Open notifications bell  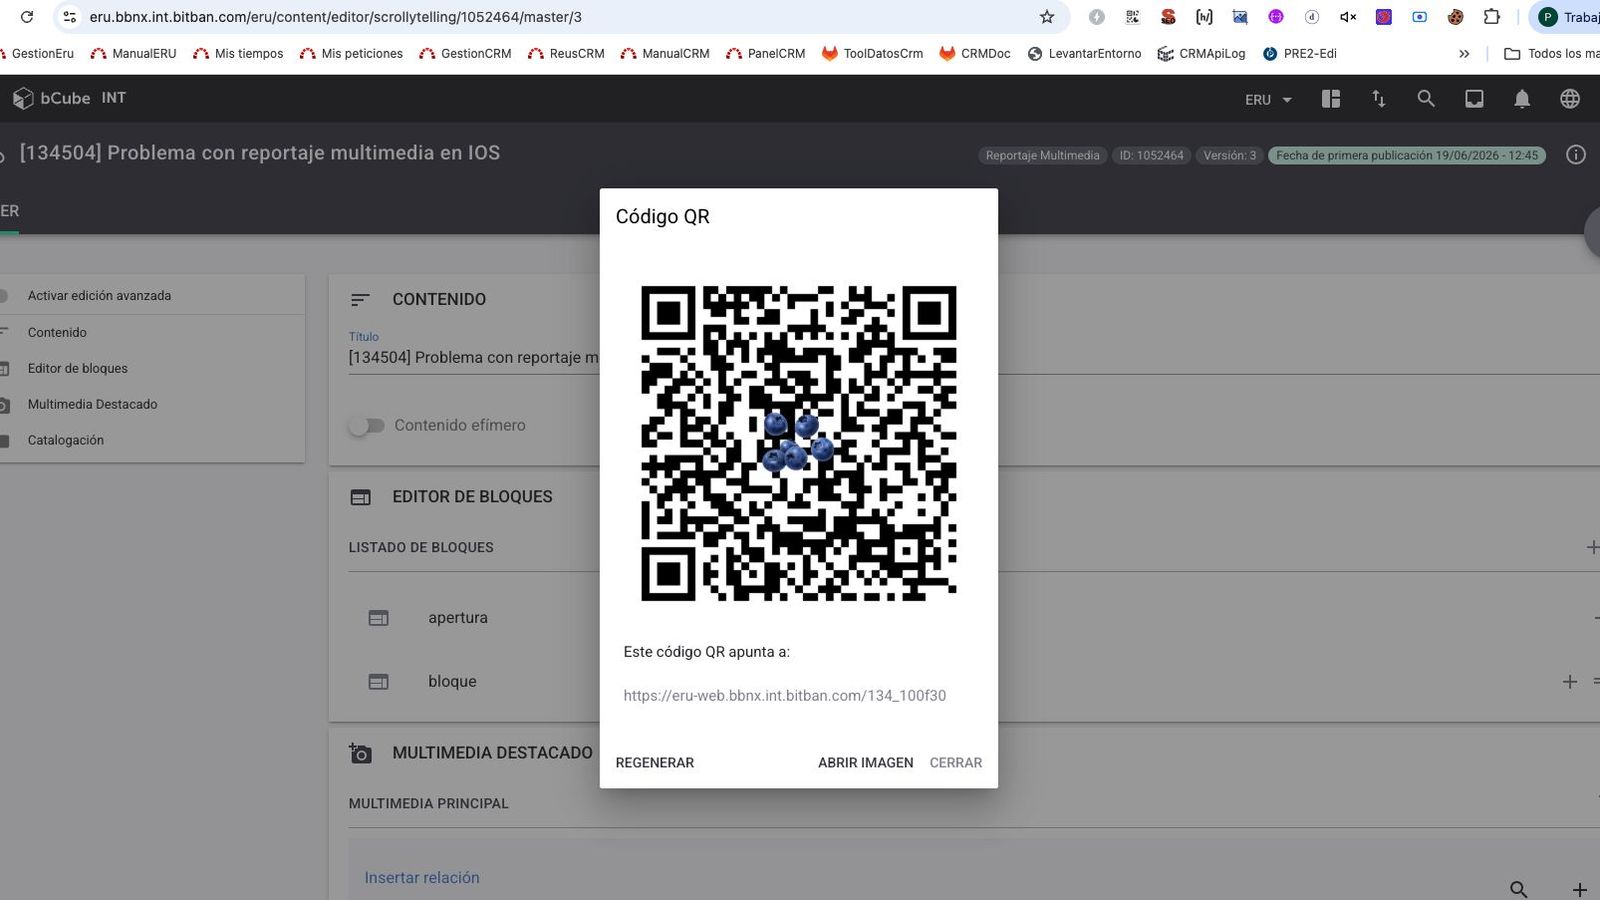coord(1522,99)
